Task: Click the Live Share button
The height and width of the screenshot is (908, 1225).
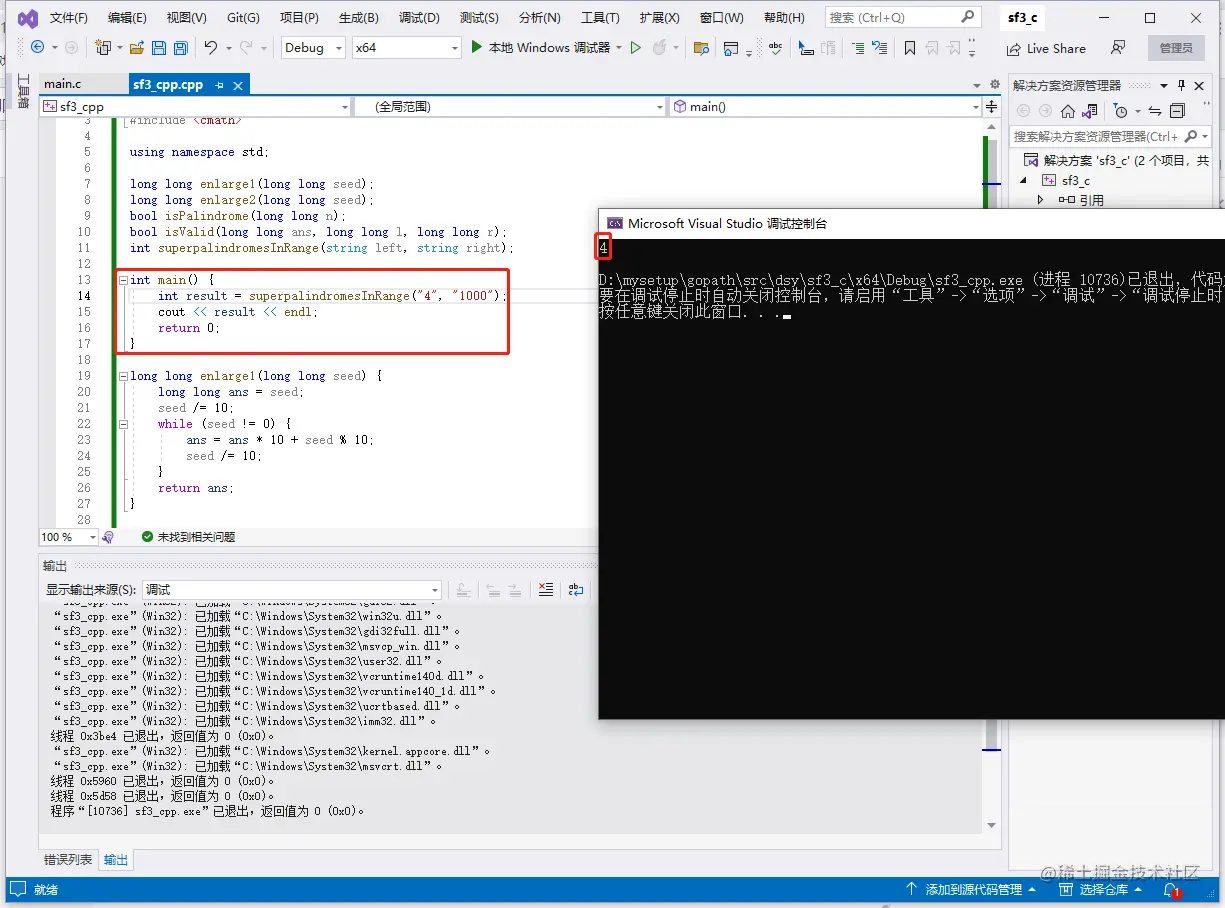Action: [1045, 48]
